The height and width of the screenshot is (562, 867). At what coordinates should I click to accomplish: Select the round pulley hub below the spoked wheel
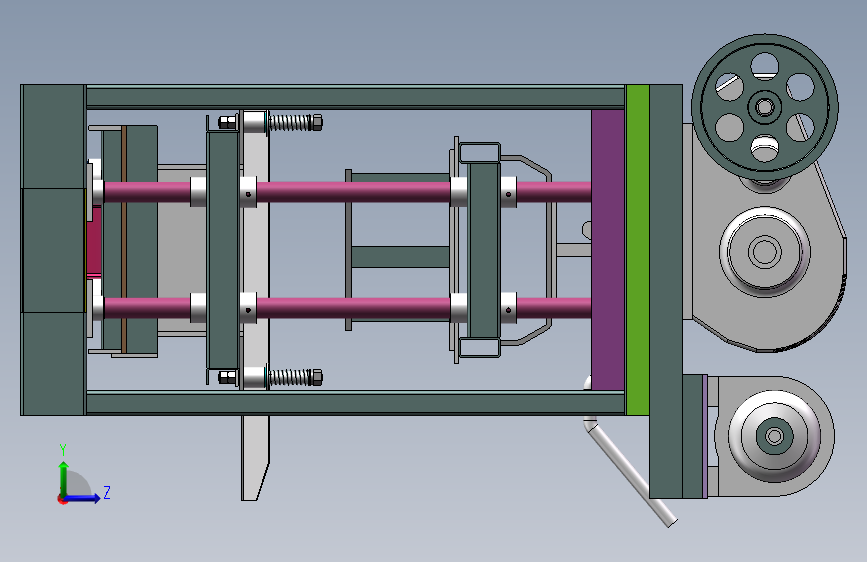765,252
